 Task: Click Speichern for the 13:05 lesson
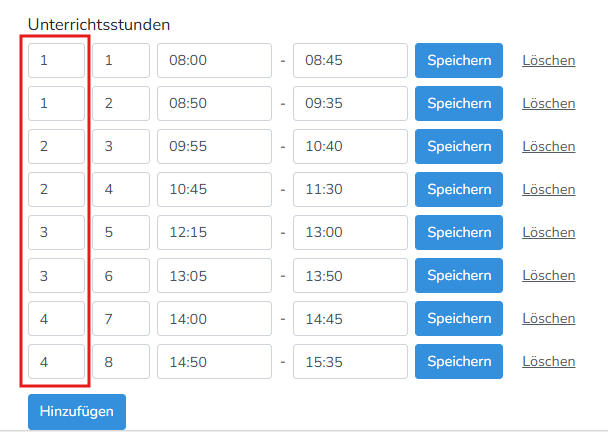tap(459, 275)
